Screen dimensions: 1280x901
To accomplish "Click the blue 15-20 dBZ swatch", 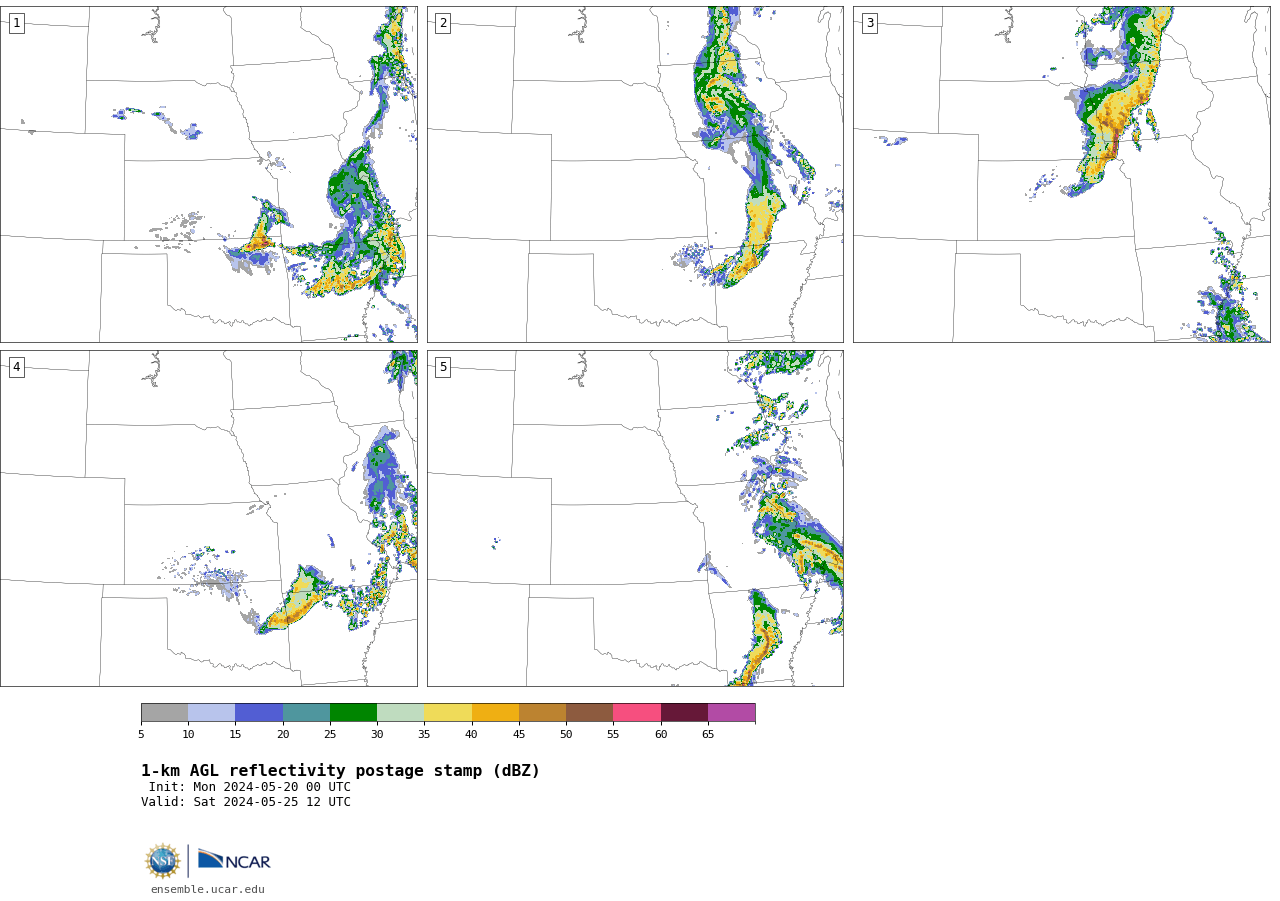I will 259,712.
